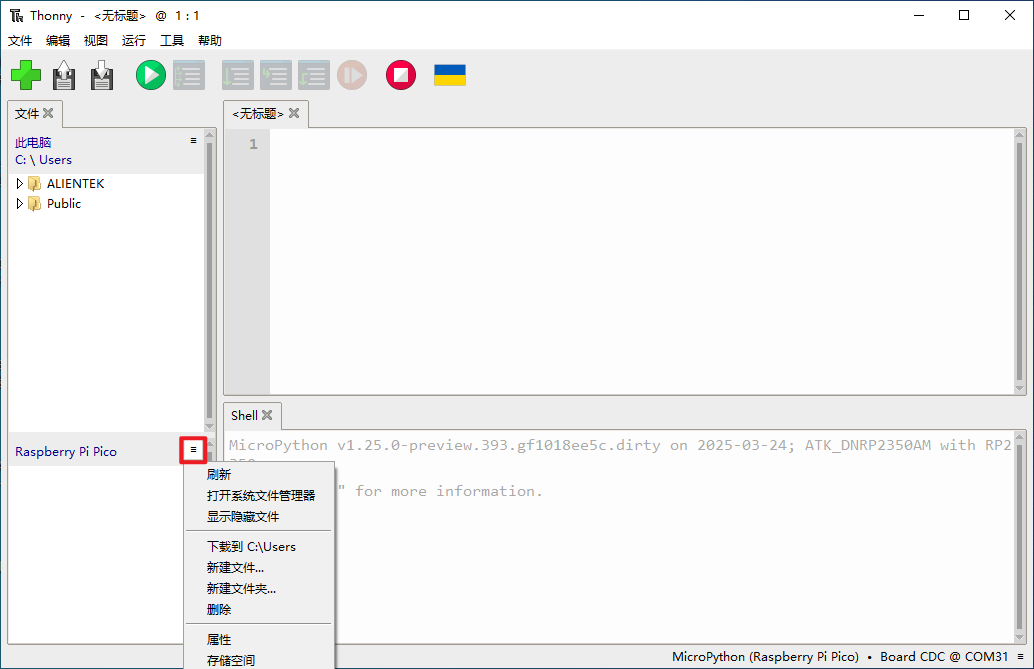The height and width of the screenshot is (669, 1034).
Task: Click the Public folder icon
Action: pyautogui.click(x=35, y=204)
